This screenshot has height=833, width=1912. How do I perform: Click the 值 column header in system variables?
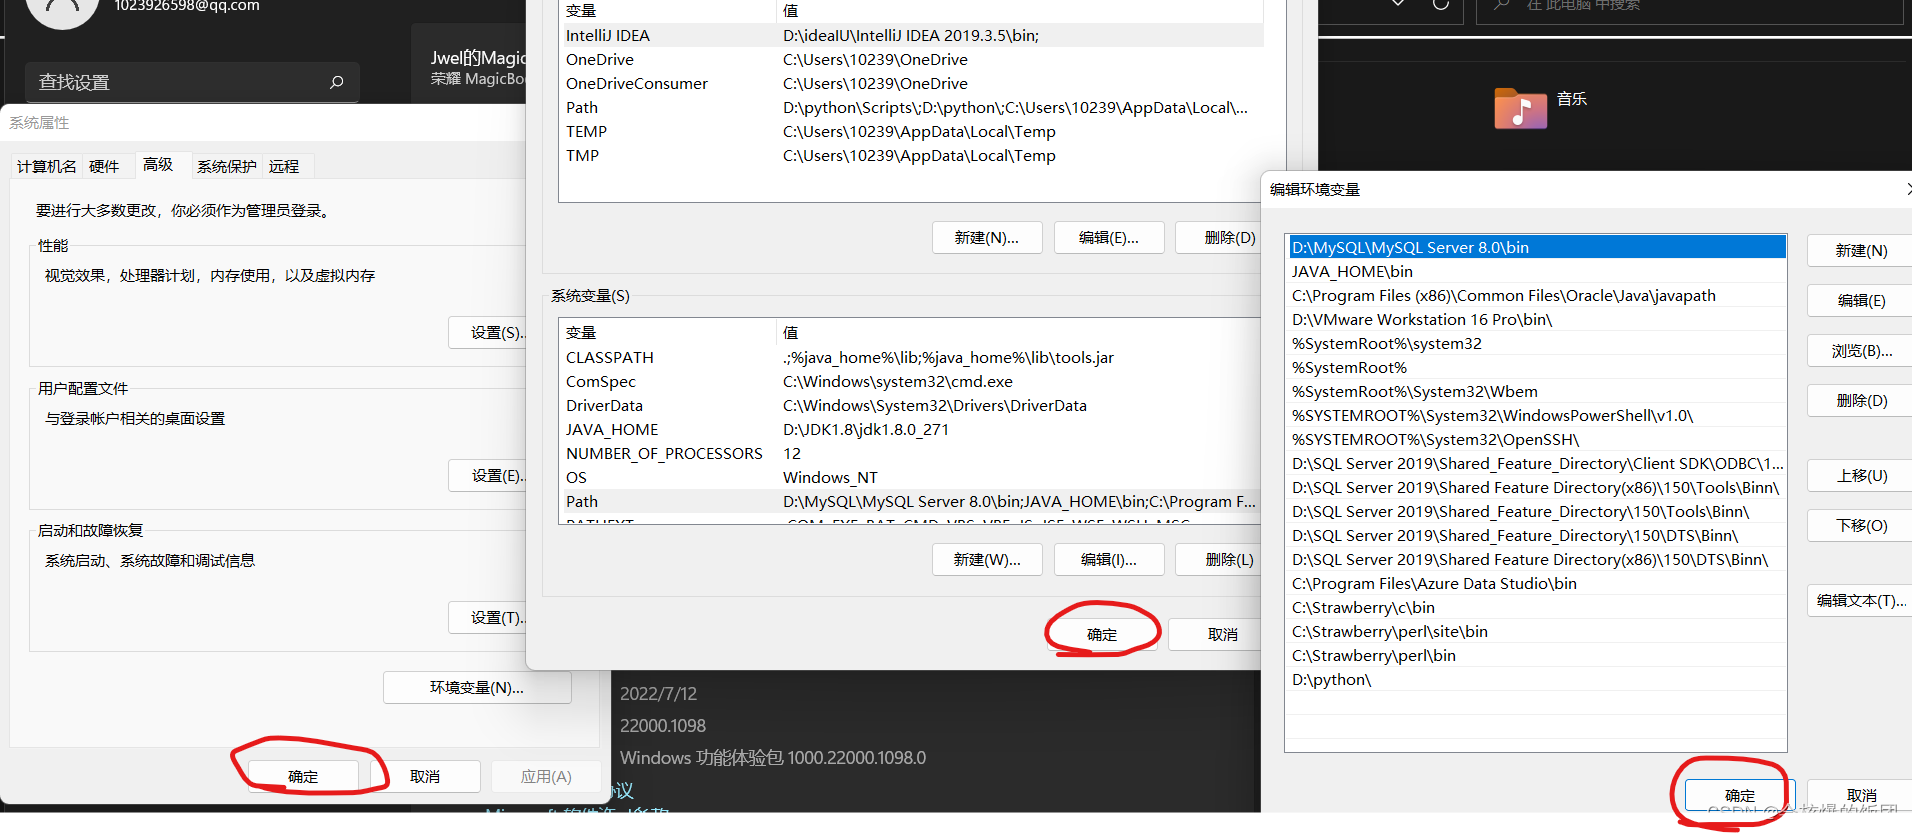(x=1019, y=332)
